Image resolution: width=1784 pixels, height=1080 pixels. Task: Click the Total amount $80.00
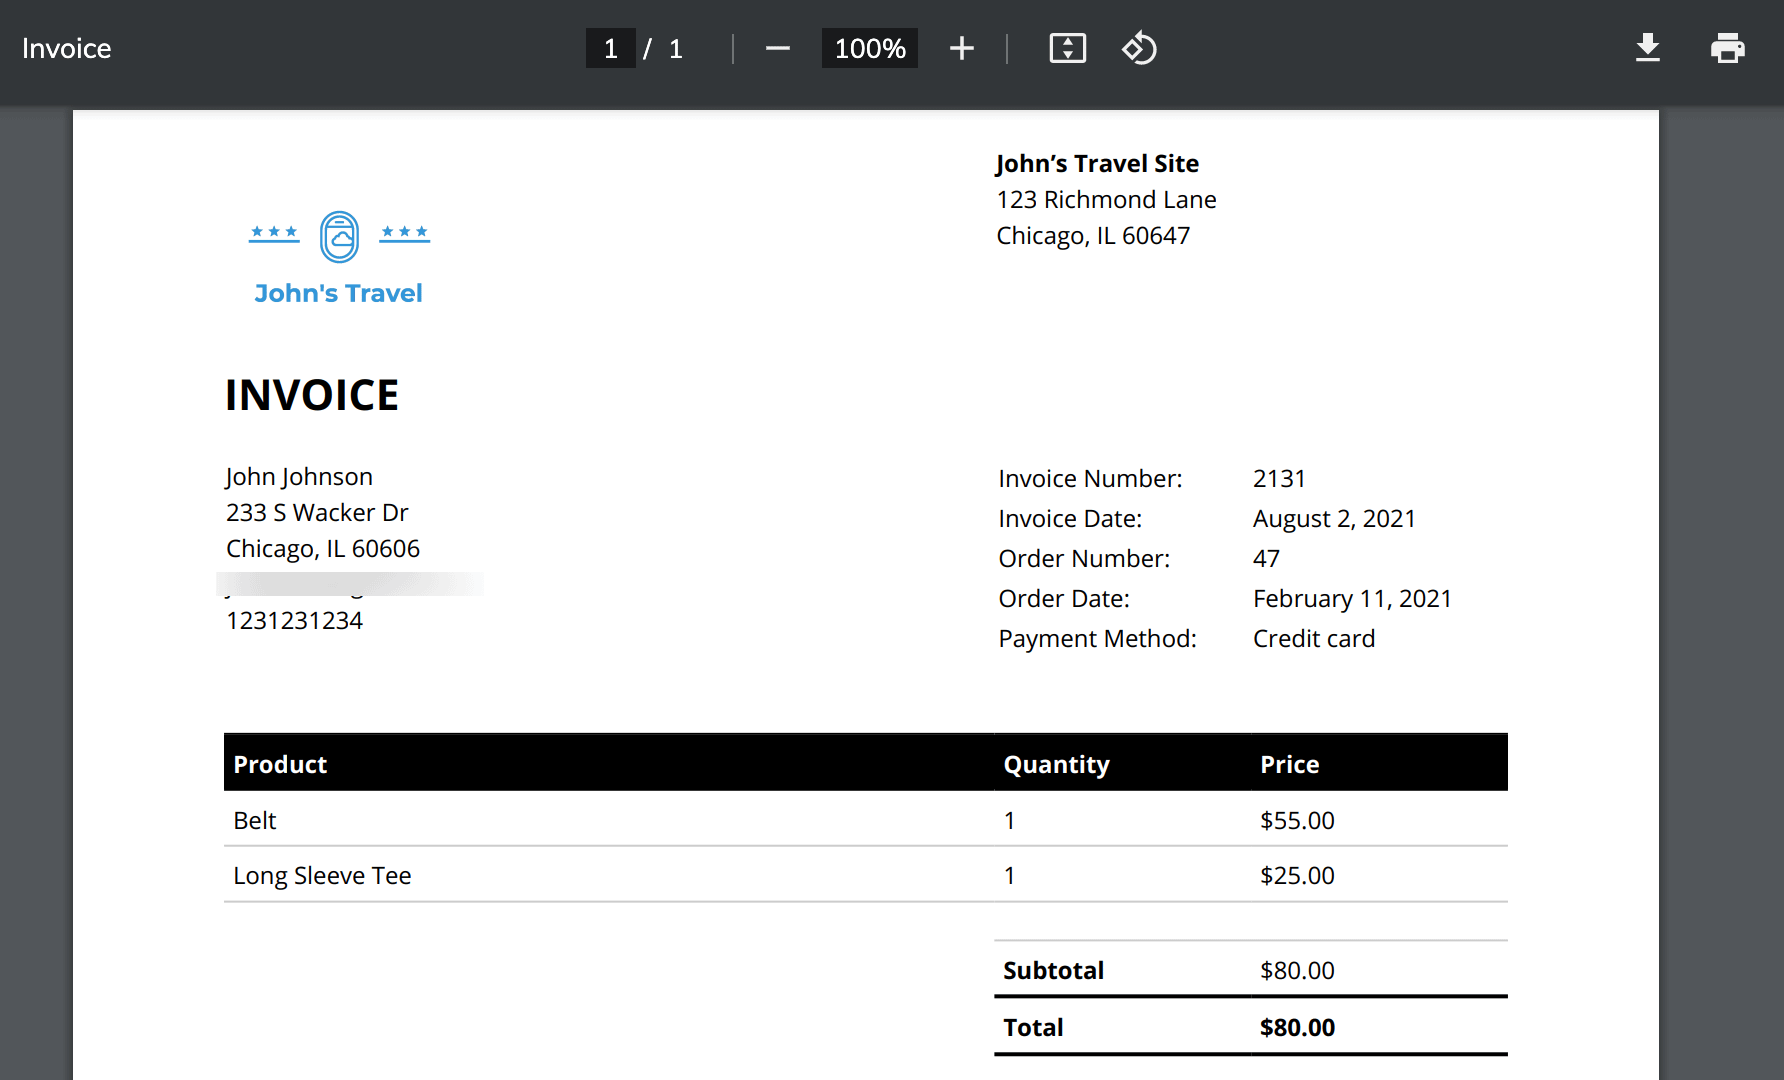tap(1297, 1027)
